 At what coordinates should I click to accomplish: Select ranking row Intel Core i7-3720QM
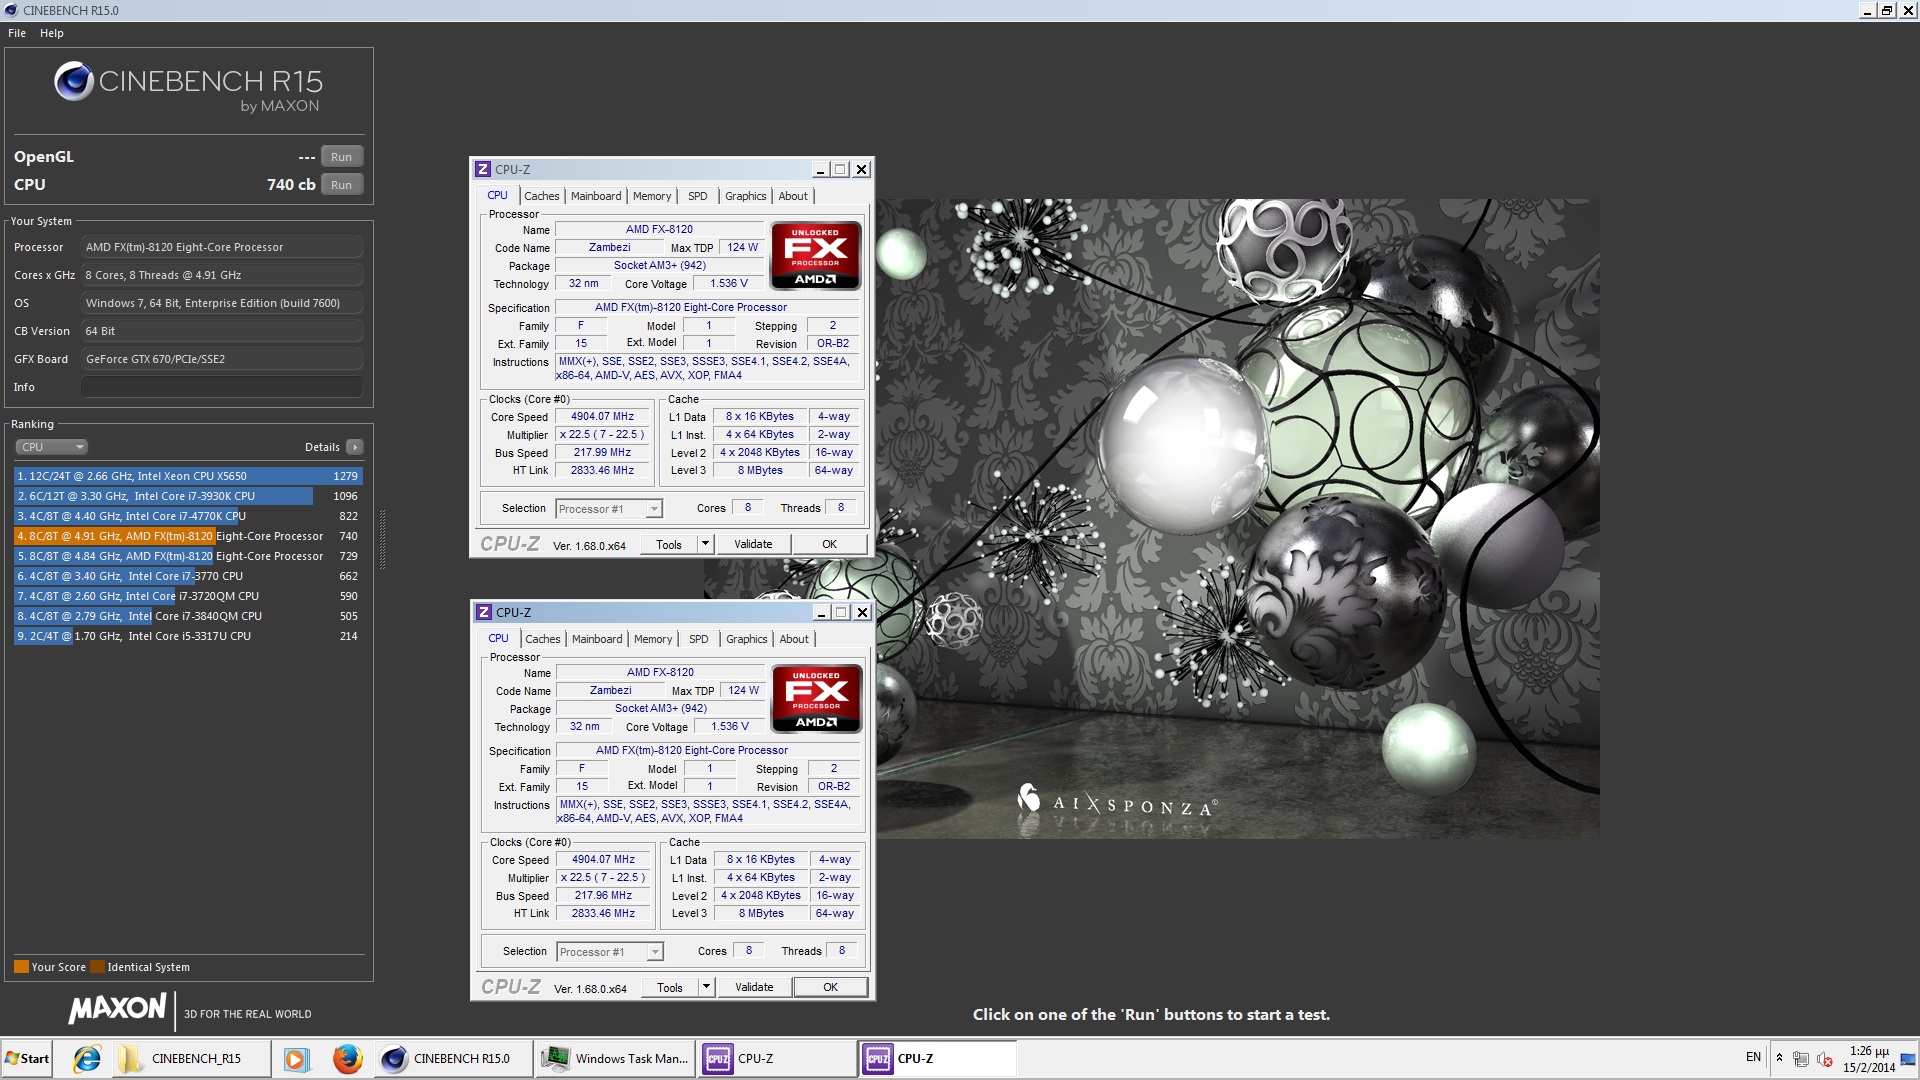[x=188, y=596]
